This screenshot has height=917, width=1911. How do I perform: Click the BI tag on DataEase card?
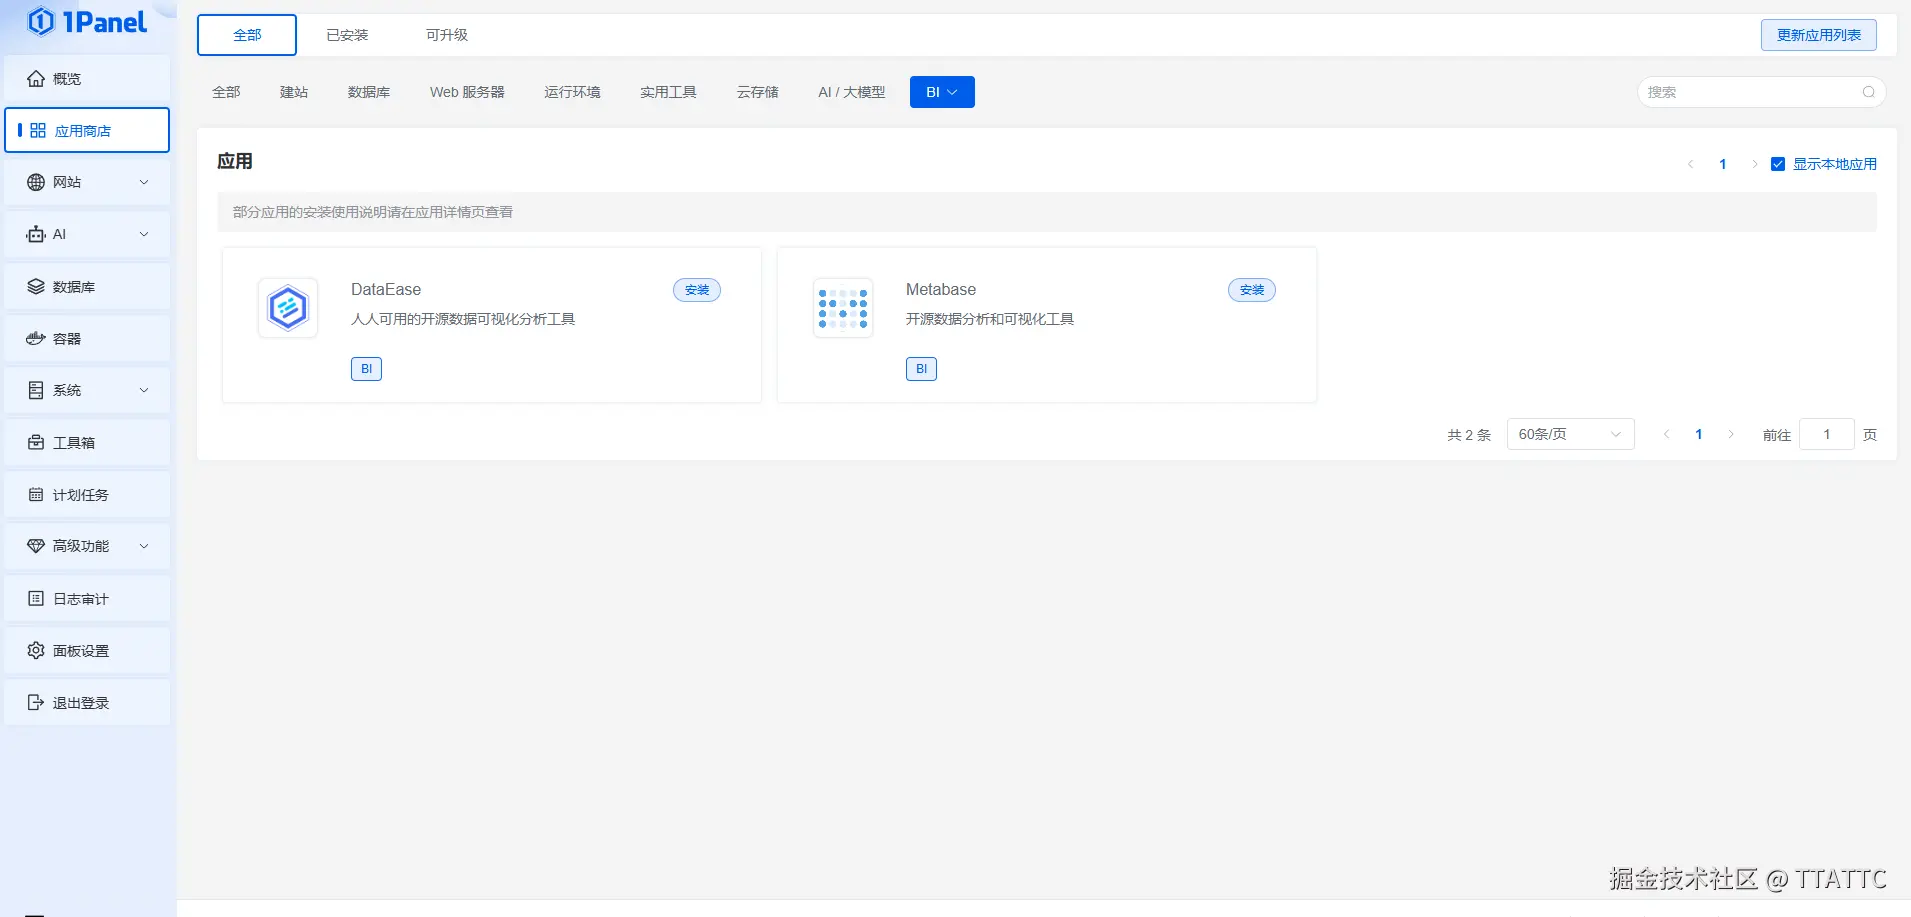click(366, 369)
